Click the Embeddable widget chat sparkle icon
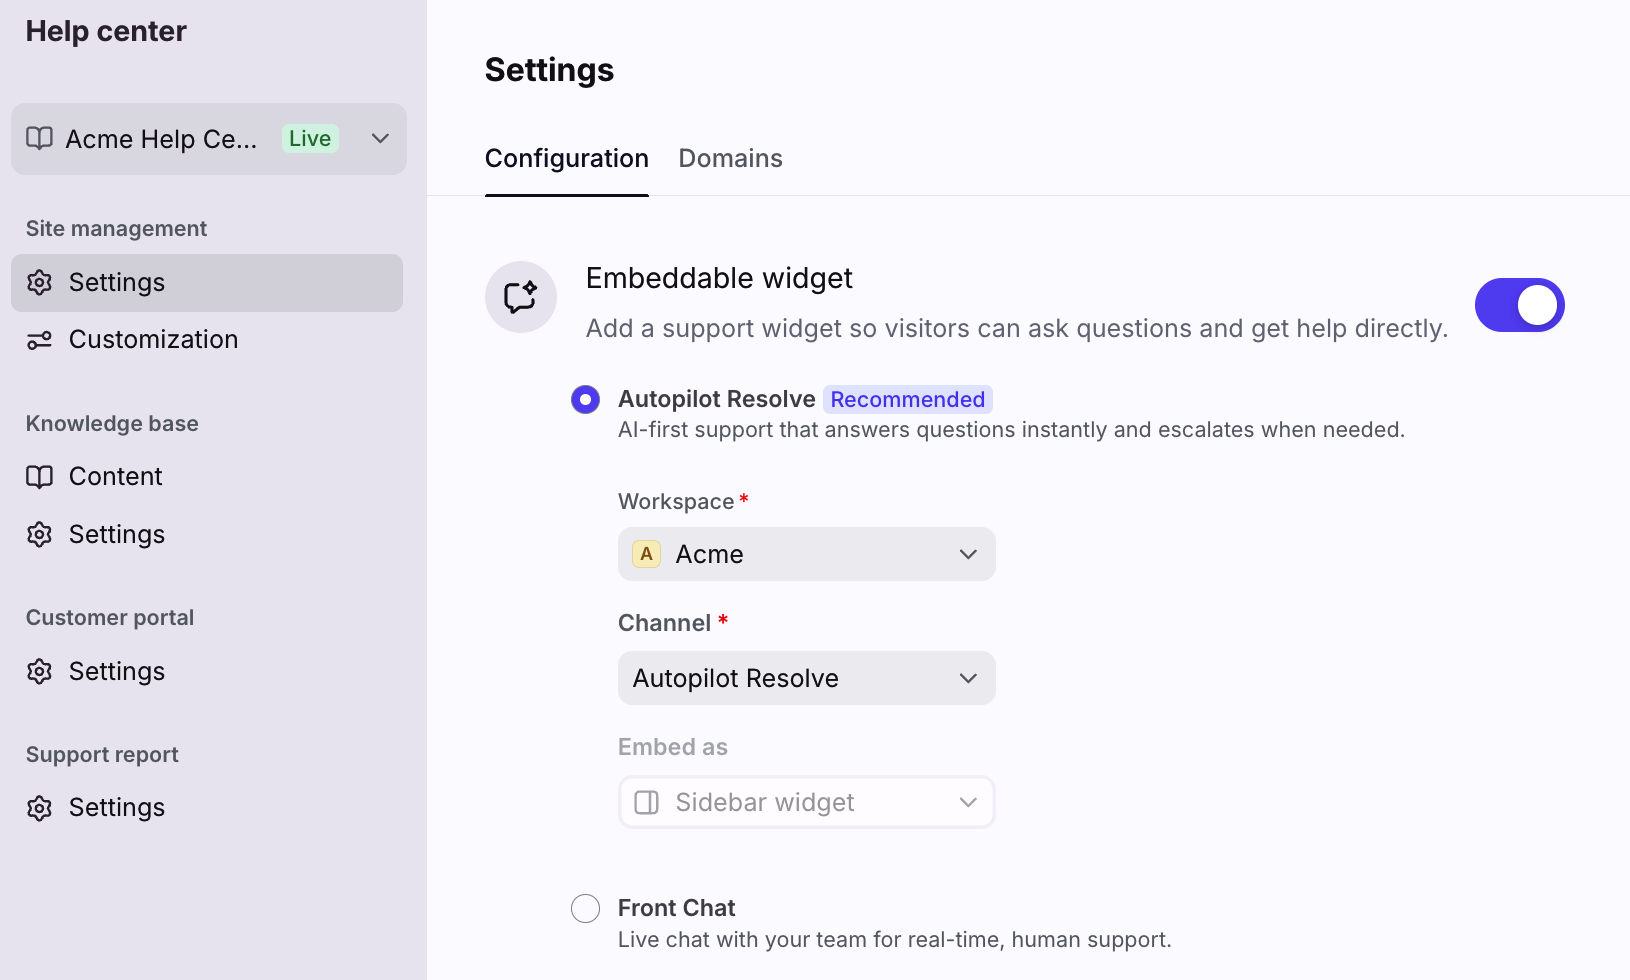This screenshot has height=980, width=1630. [x=520, y=297]
